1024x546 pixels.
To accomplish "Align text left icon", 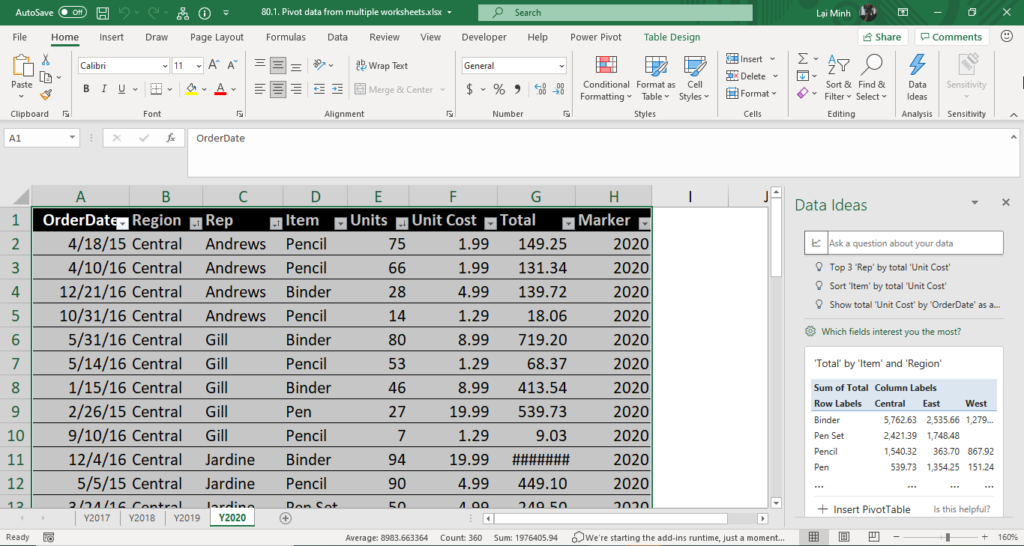I will click(260, 89).
